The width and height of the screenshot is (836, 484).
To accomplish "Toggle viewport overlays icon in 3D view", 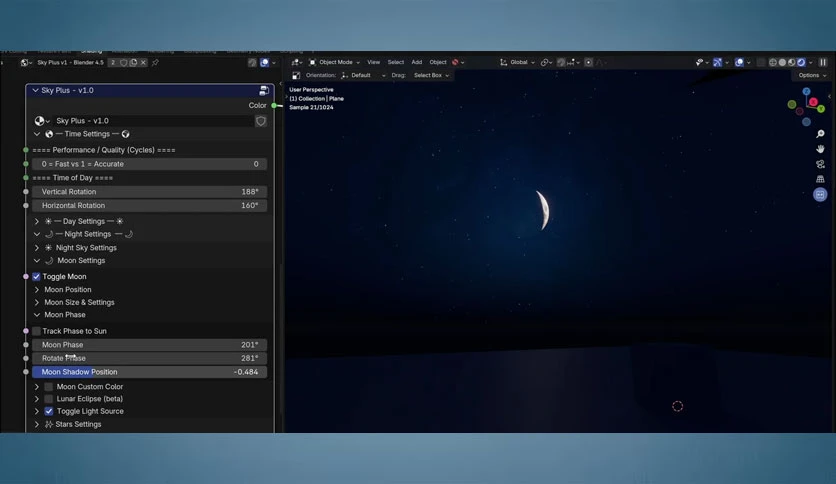I will [x=739, y=62].
